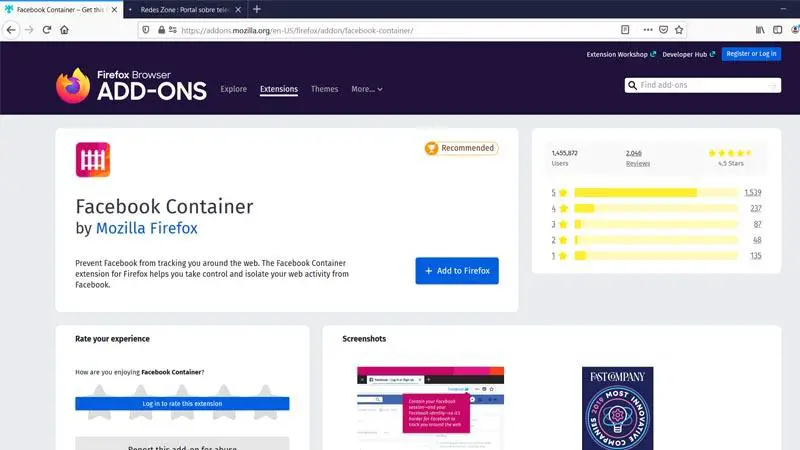Filter reviews by 4 star row
The image size is (800, 450).
coord(656,208)
